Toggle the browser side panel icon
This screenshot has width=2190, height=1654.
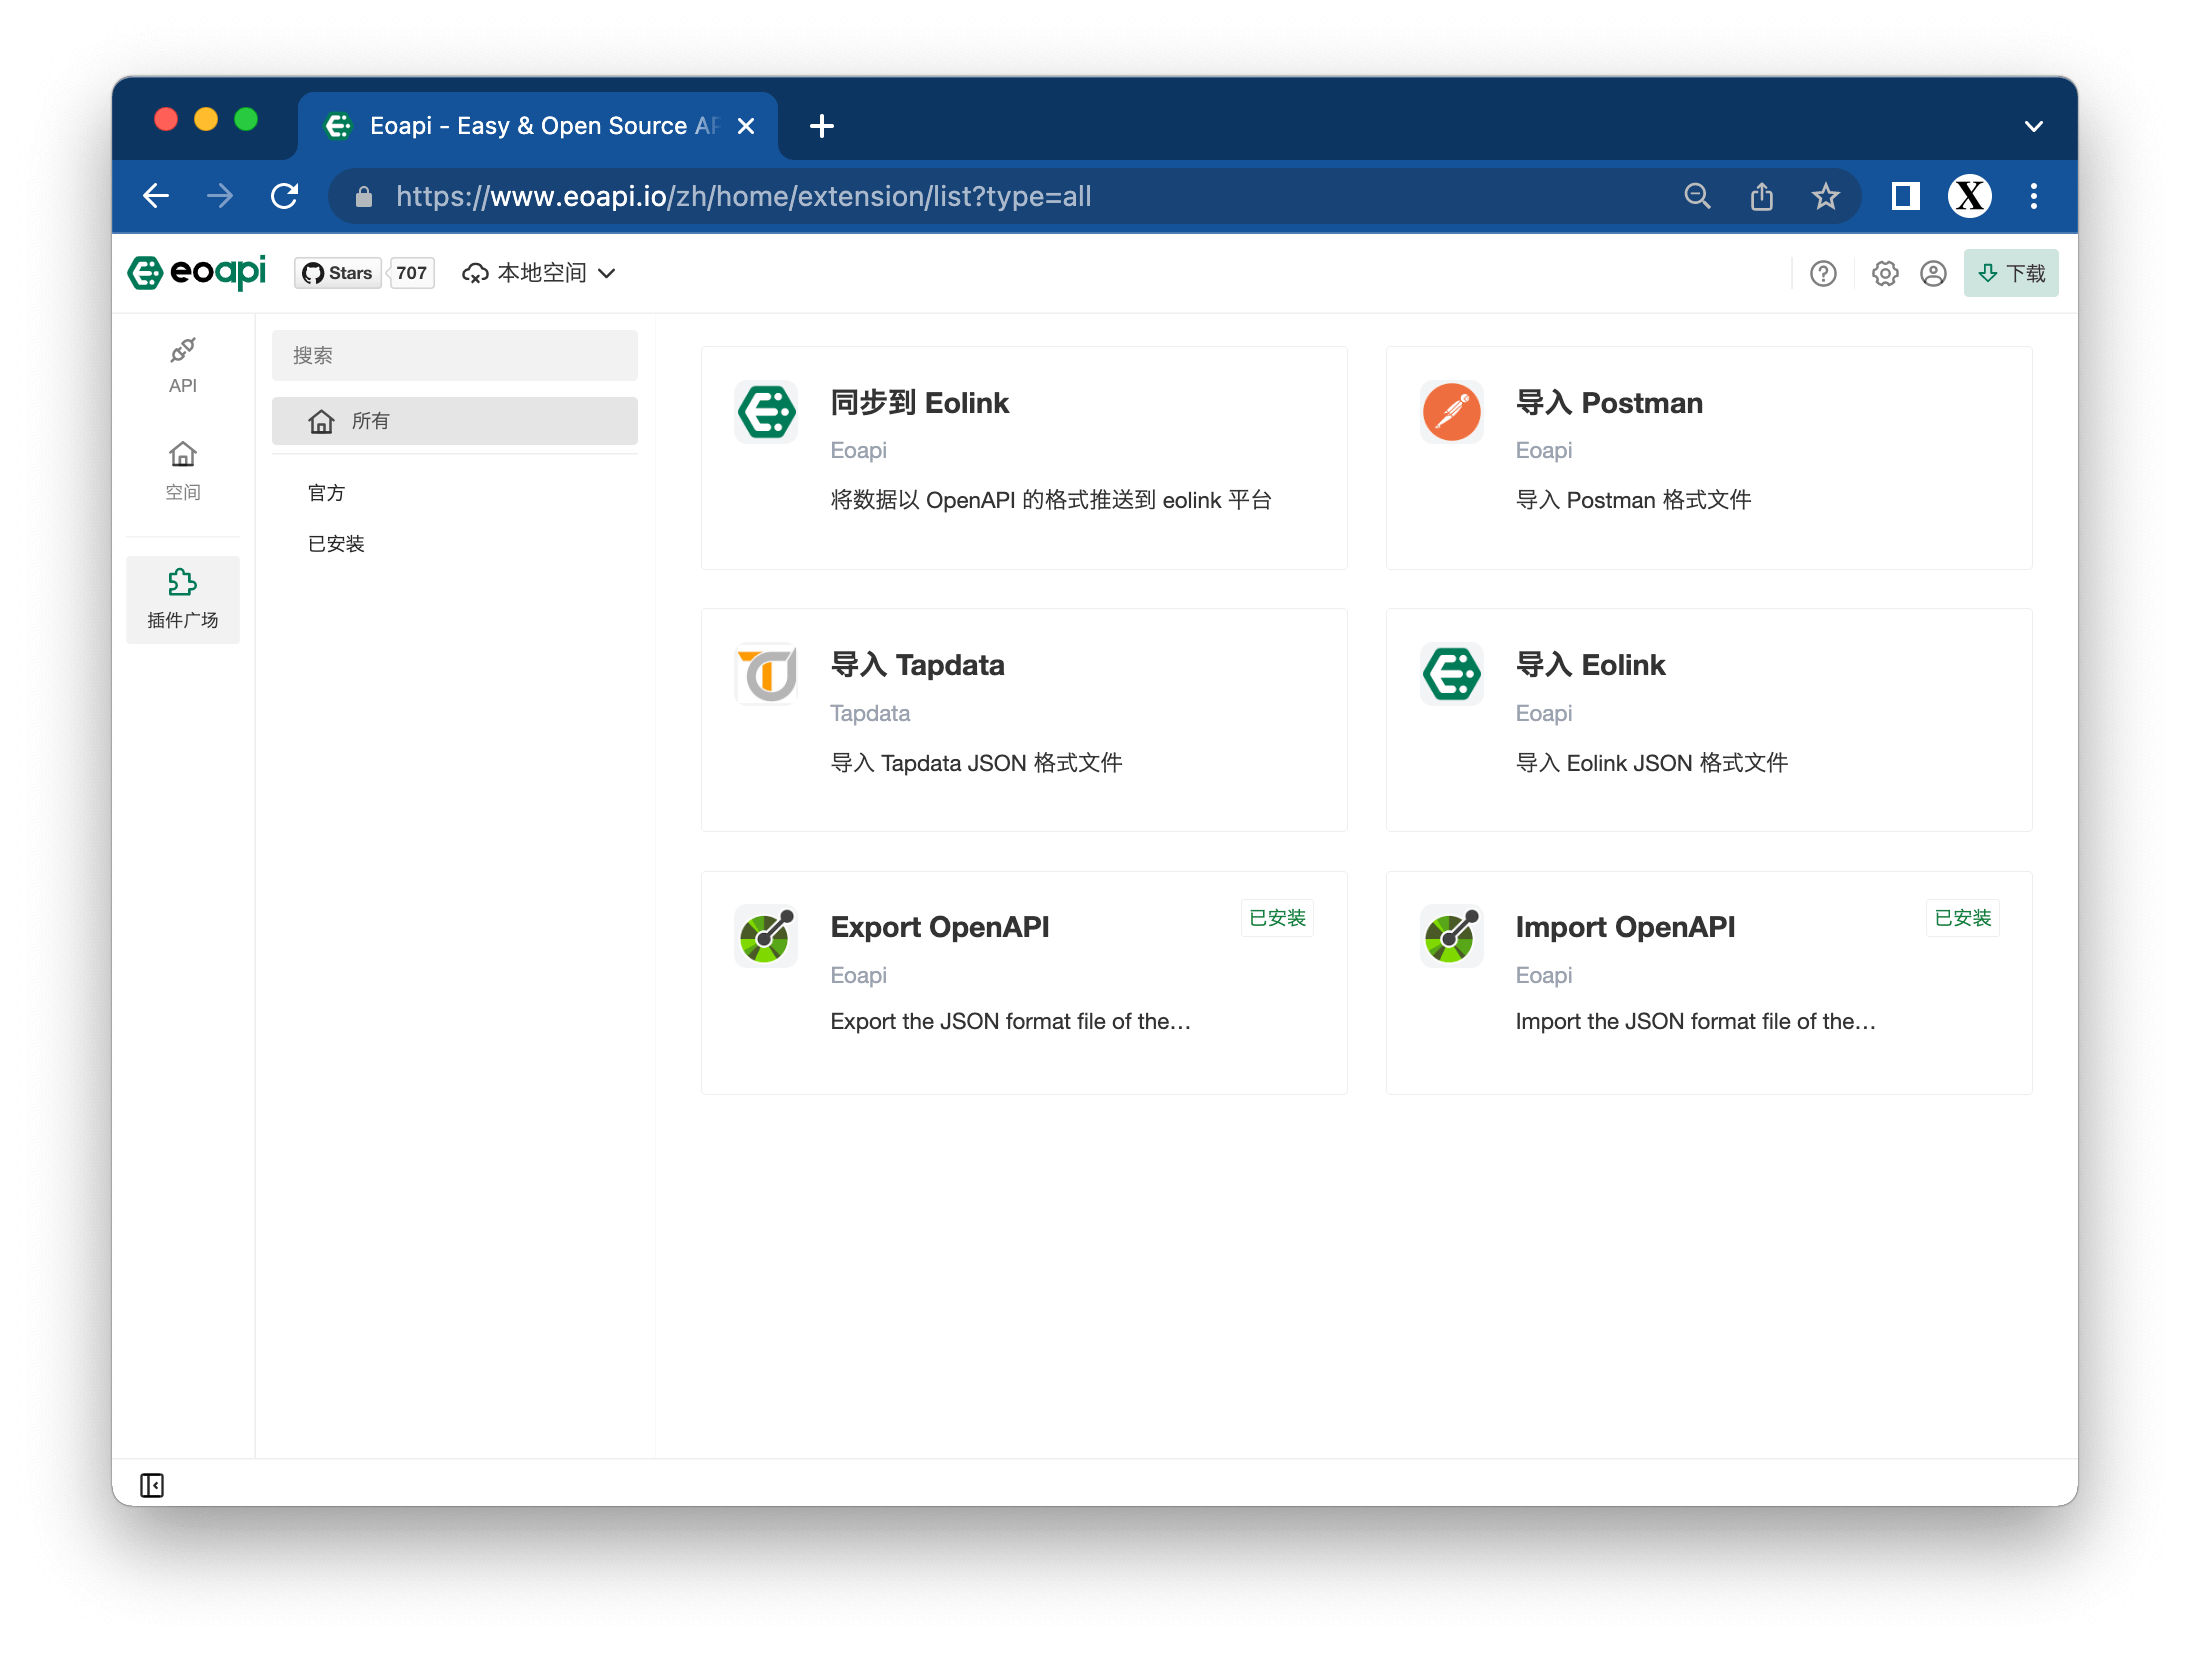(1905, 196)
